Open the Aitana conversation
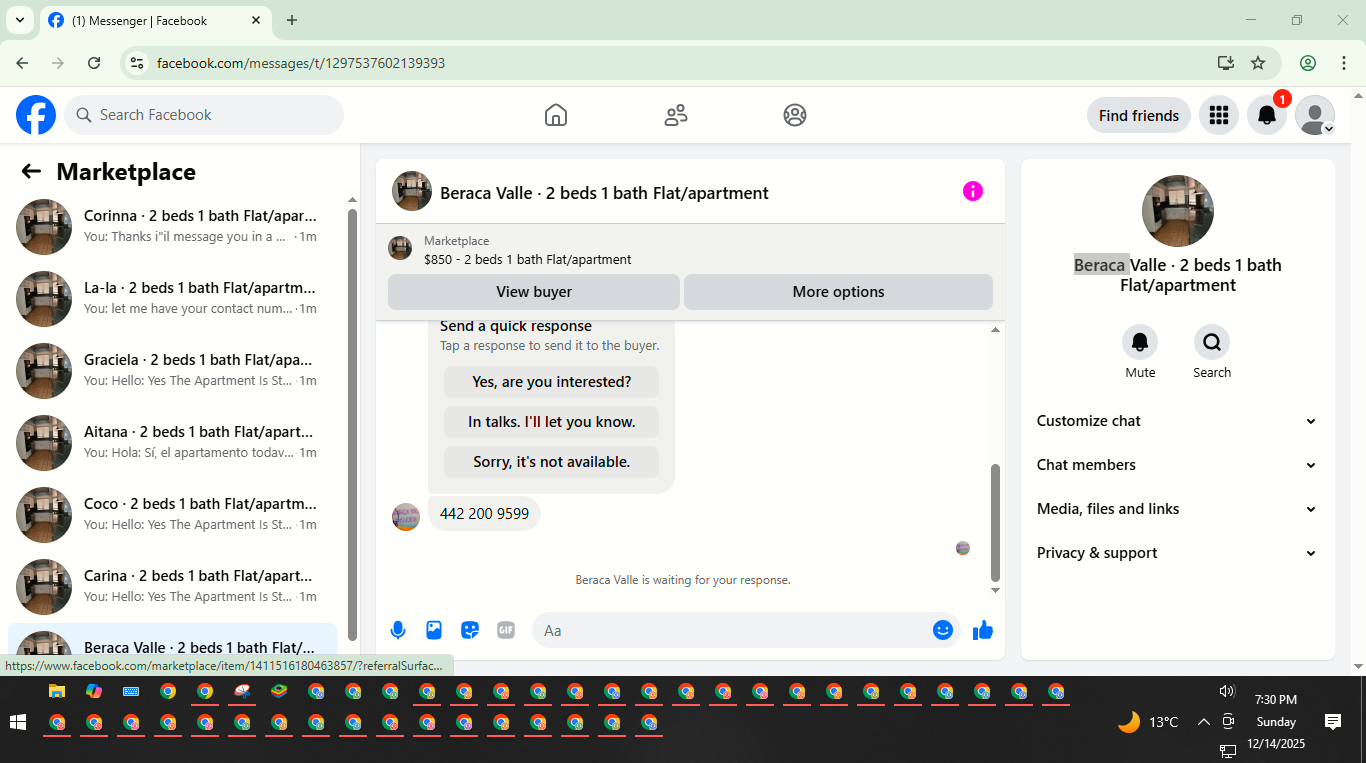Image resolution: width=1366 pixels, height=763 pixels. point(172,443)
